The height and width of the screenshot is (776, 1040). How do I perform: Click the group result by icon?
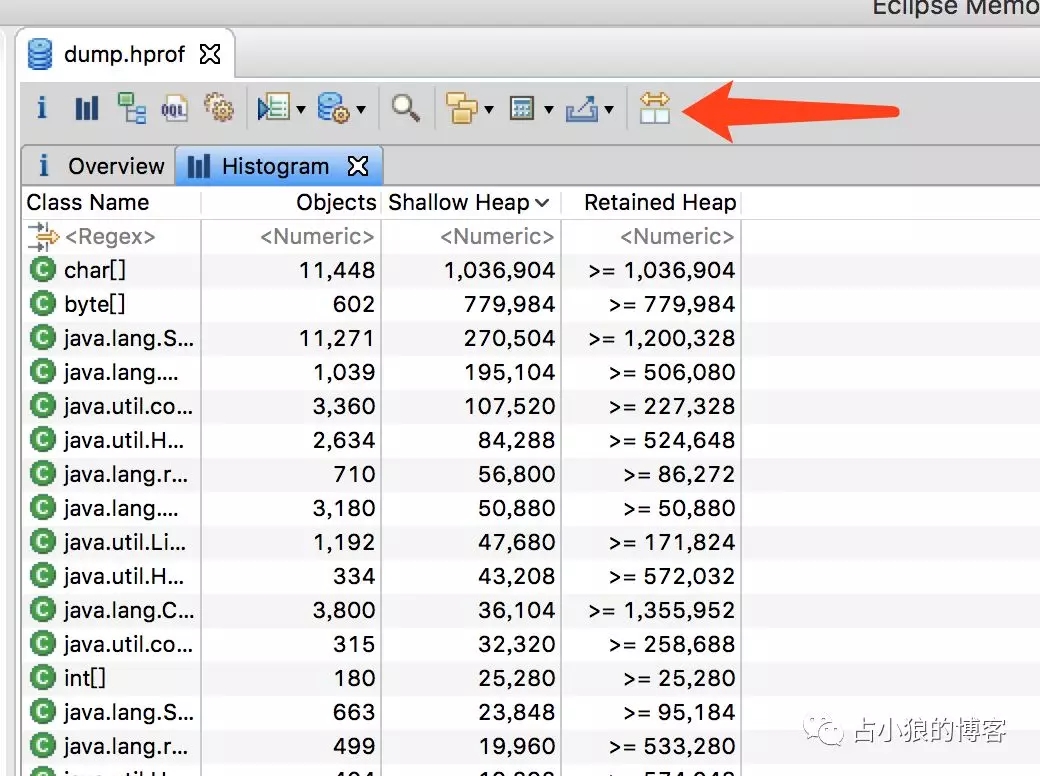point(462,108)
